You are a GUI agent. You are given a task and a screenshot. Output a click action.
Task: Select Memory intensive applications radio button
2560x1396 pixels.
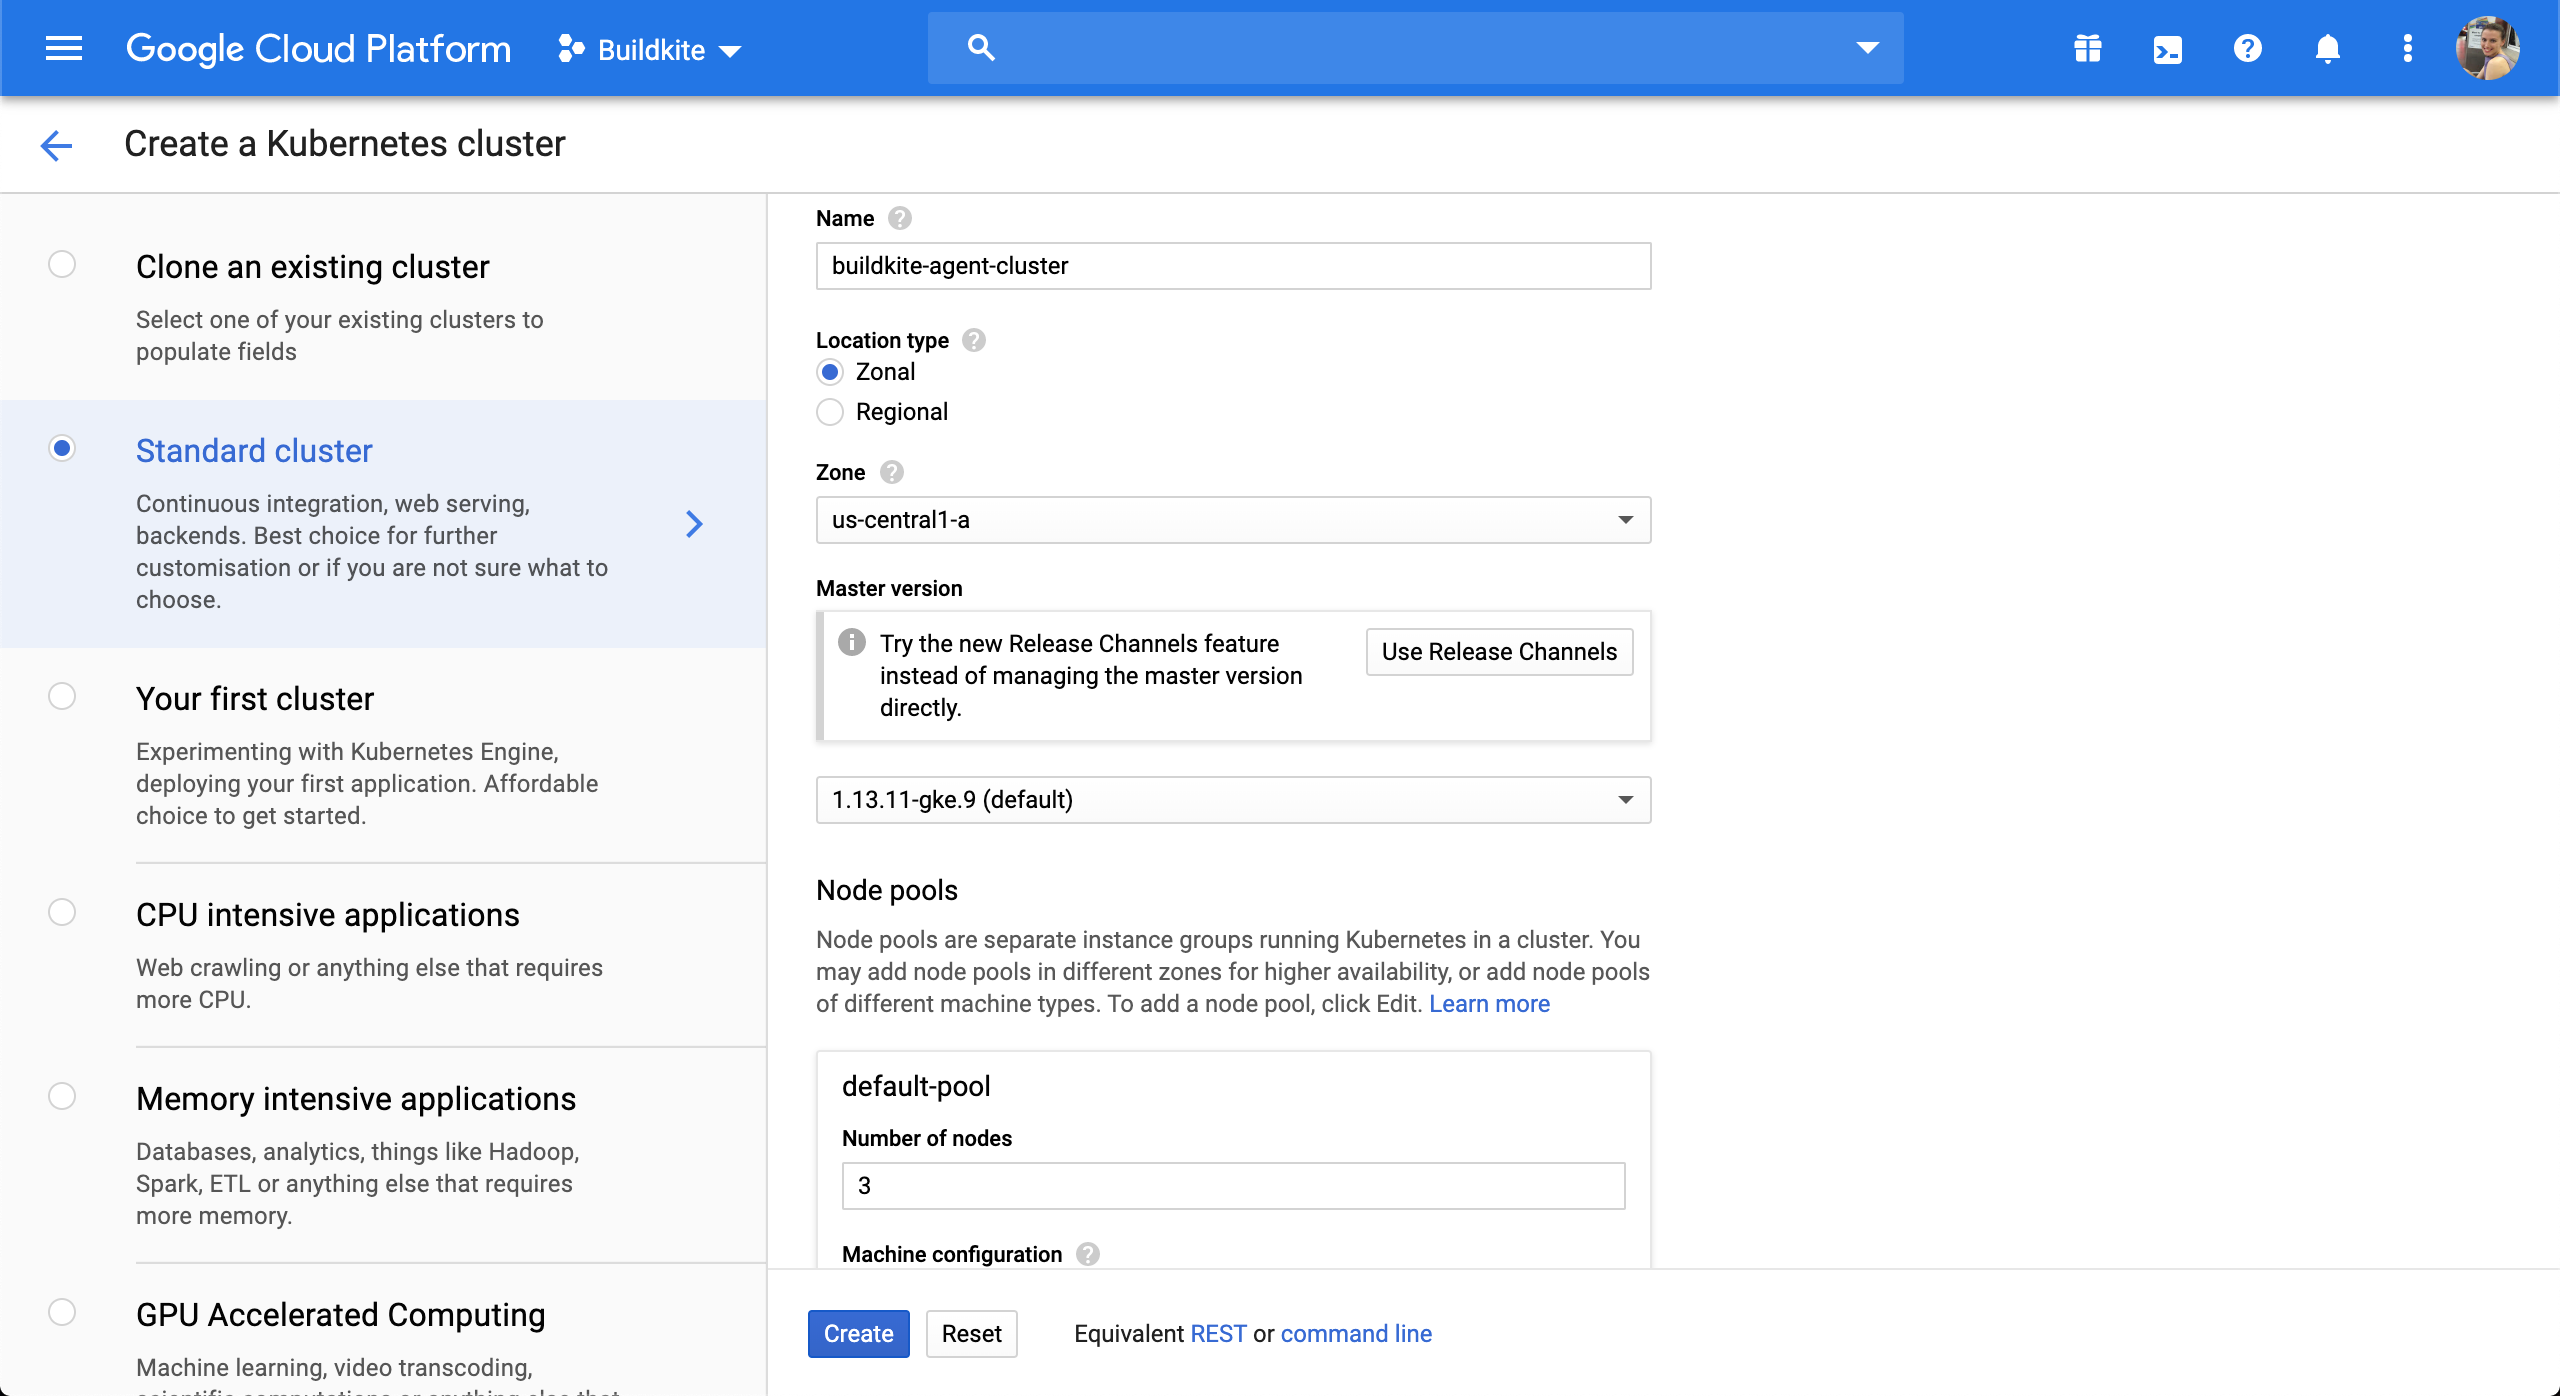click(x=62, y=1096)
